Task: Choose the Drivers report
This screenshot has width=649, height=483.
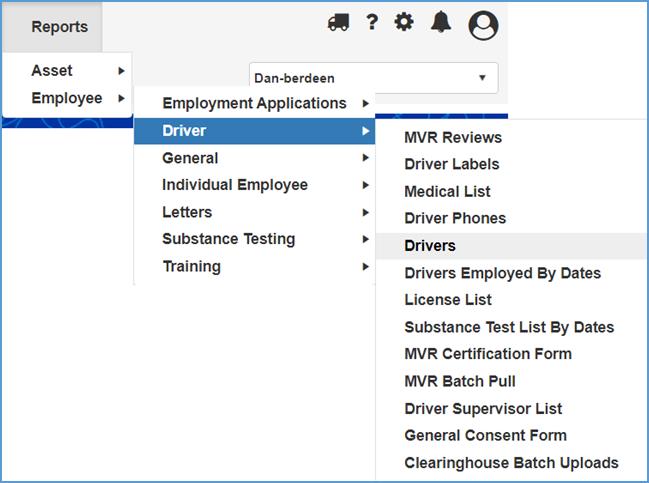Action: (430, 246)
